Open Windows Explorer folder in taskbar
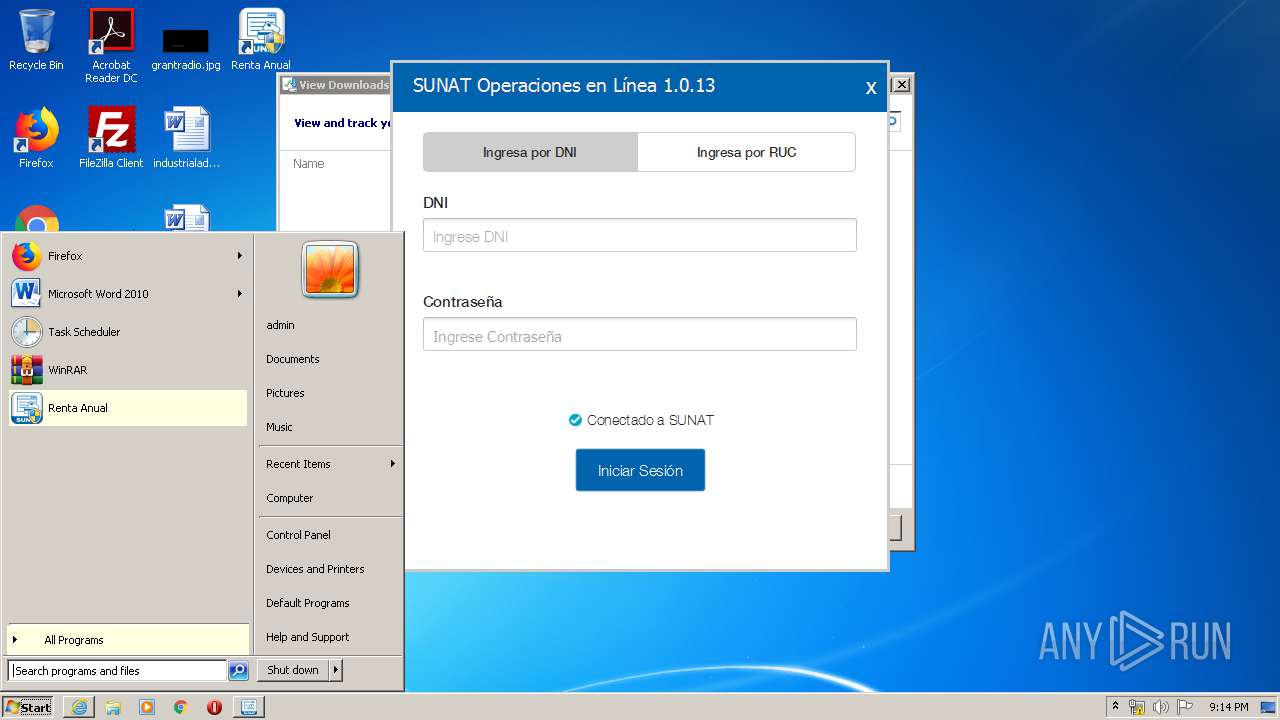This screenshot has height=720, width=1280. [x=113, y=707]
